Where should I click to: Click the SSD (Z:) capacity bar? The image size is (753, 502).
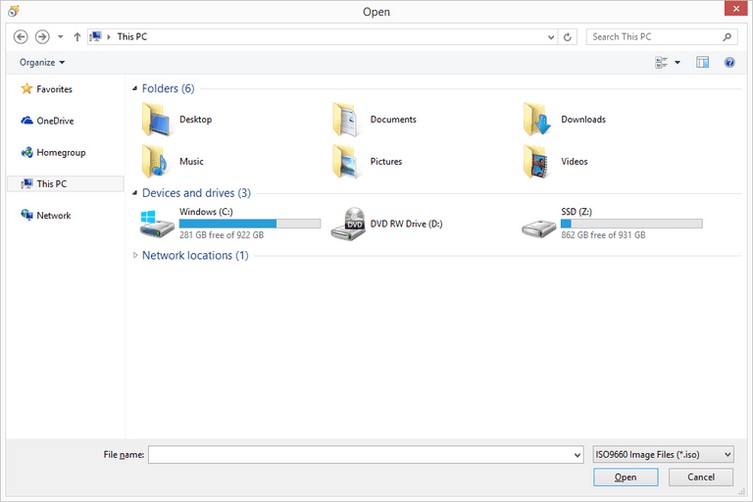[x=632, y=223]
